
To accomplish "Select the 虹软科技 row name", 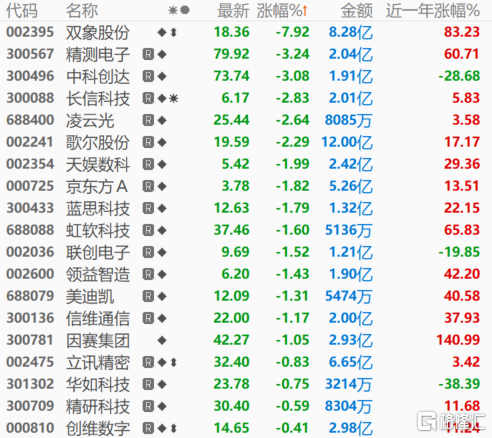I will click(98, 230).
